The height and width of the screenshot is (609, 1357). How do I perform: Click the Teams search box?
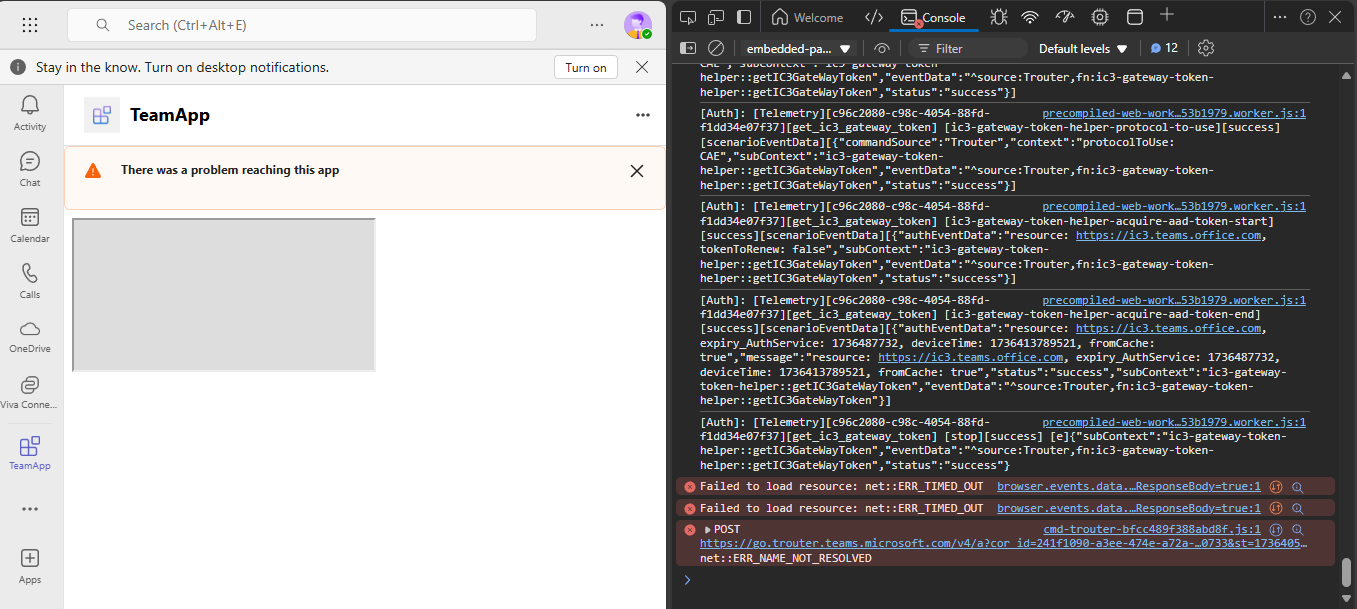tap(302, 25)
